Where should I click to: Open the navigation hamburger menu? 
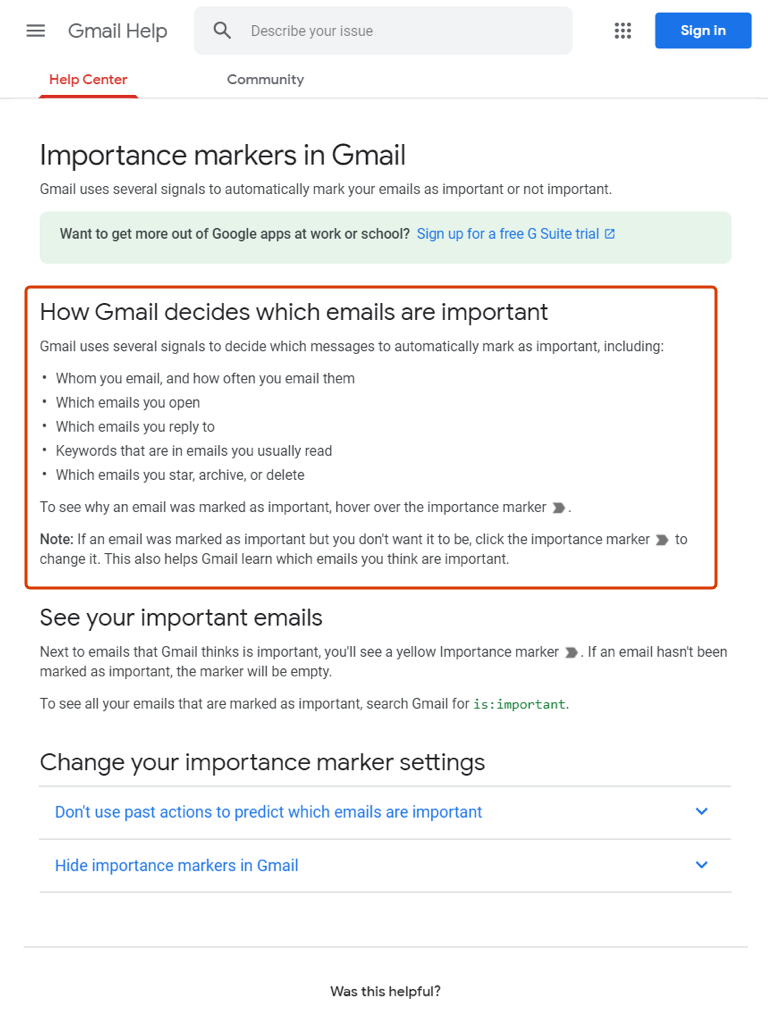click(x=35, y=30)
